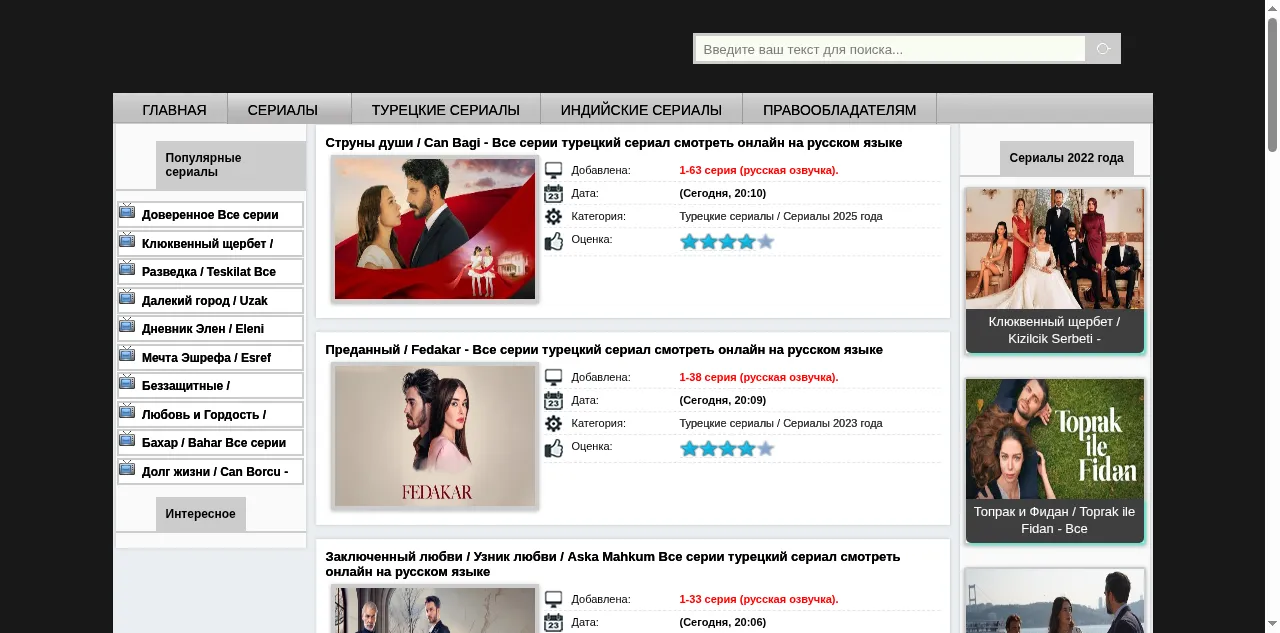Select the Популярные сериалы tab

(231, 165)
